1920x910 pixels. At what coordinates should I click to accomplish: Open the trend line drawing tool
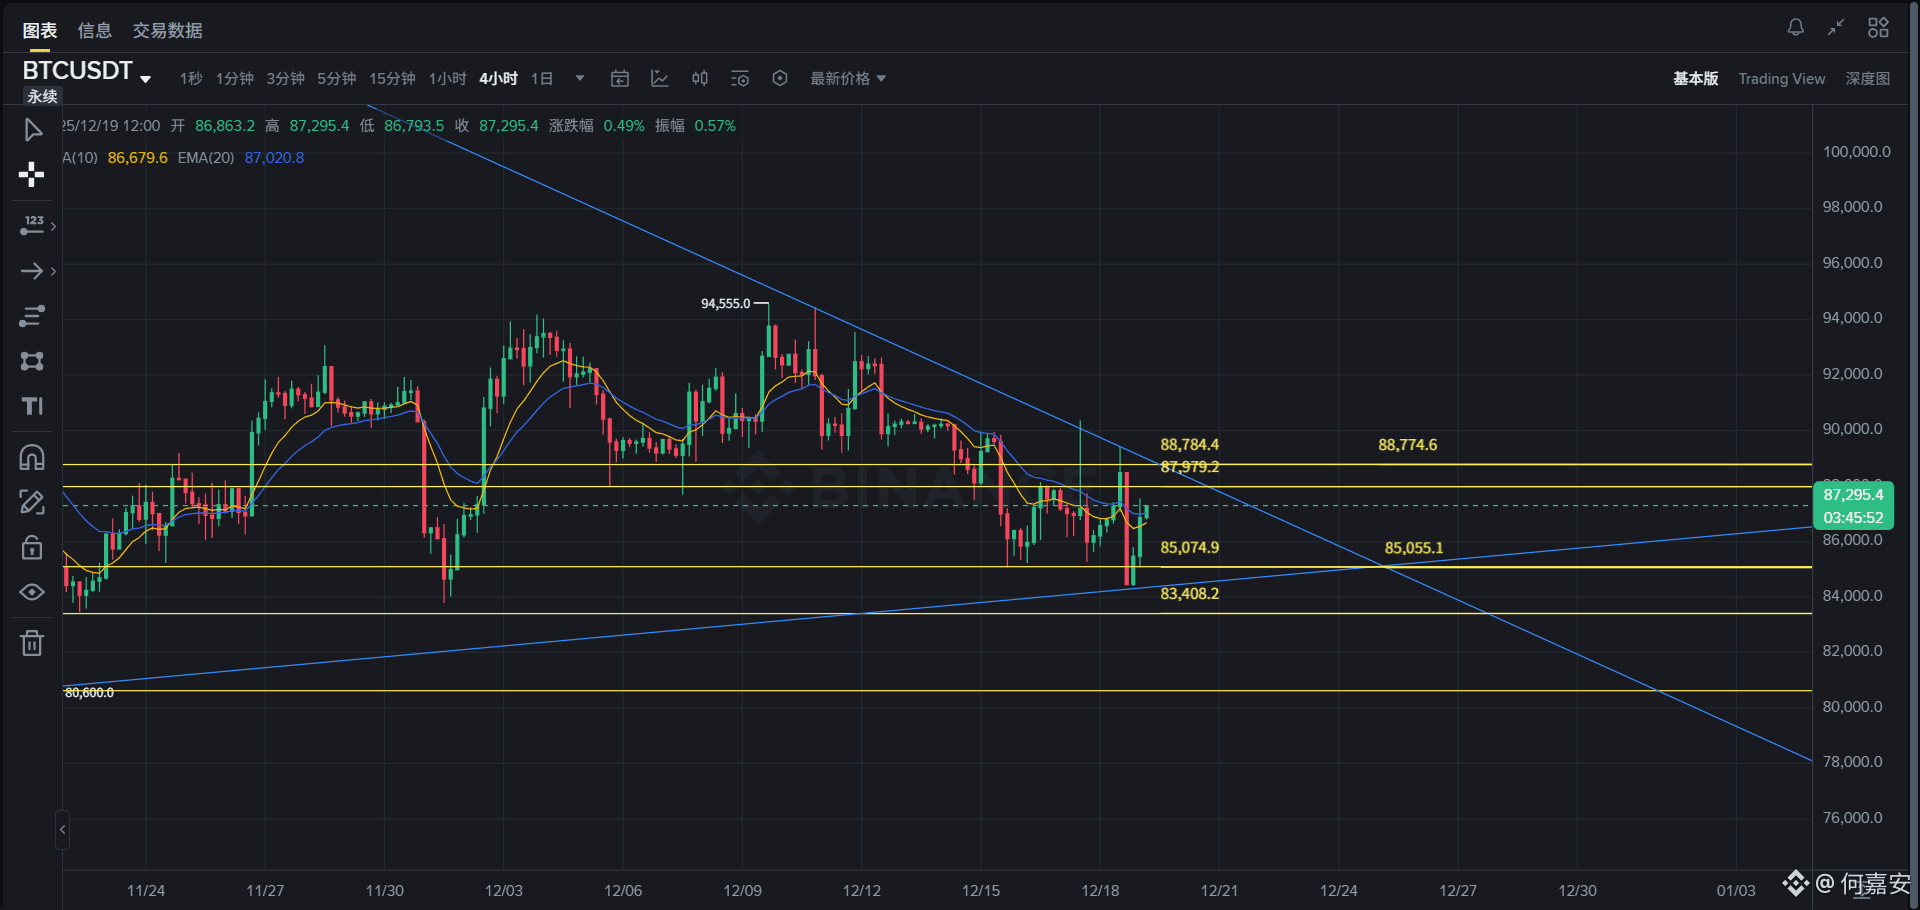tap(32, 226)
